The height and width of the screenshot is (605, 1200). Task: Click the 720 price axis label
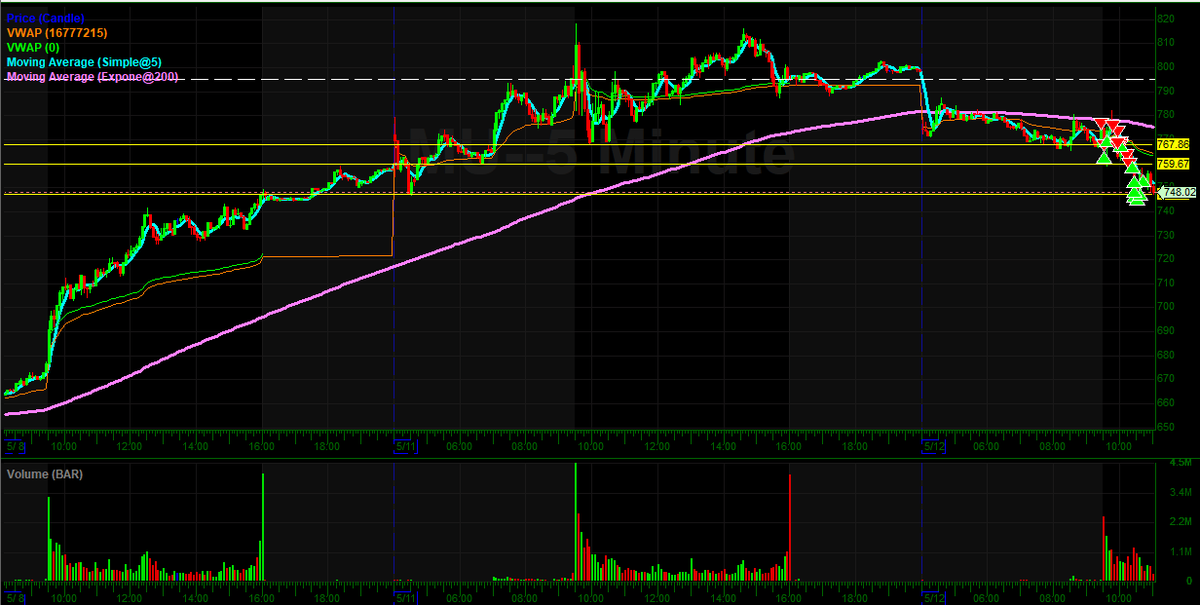pos(1165,258)
